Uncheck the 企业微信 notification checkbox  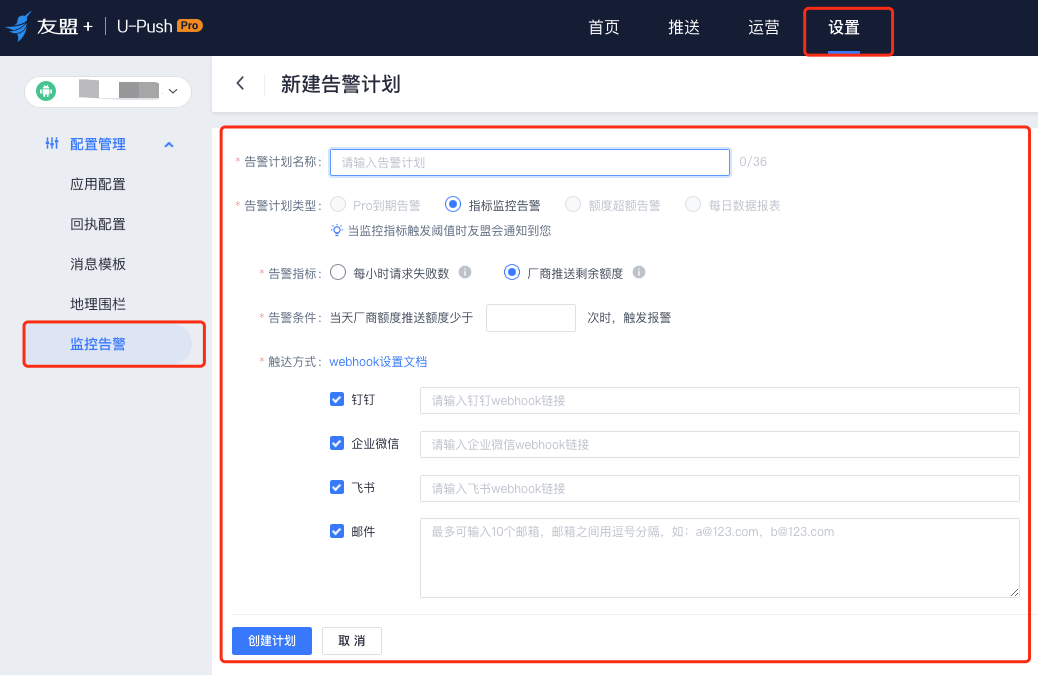pyautogui.click(x=337, y=443)
